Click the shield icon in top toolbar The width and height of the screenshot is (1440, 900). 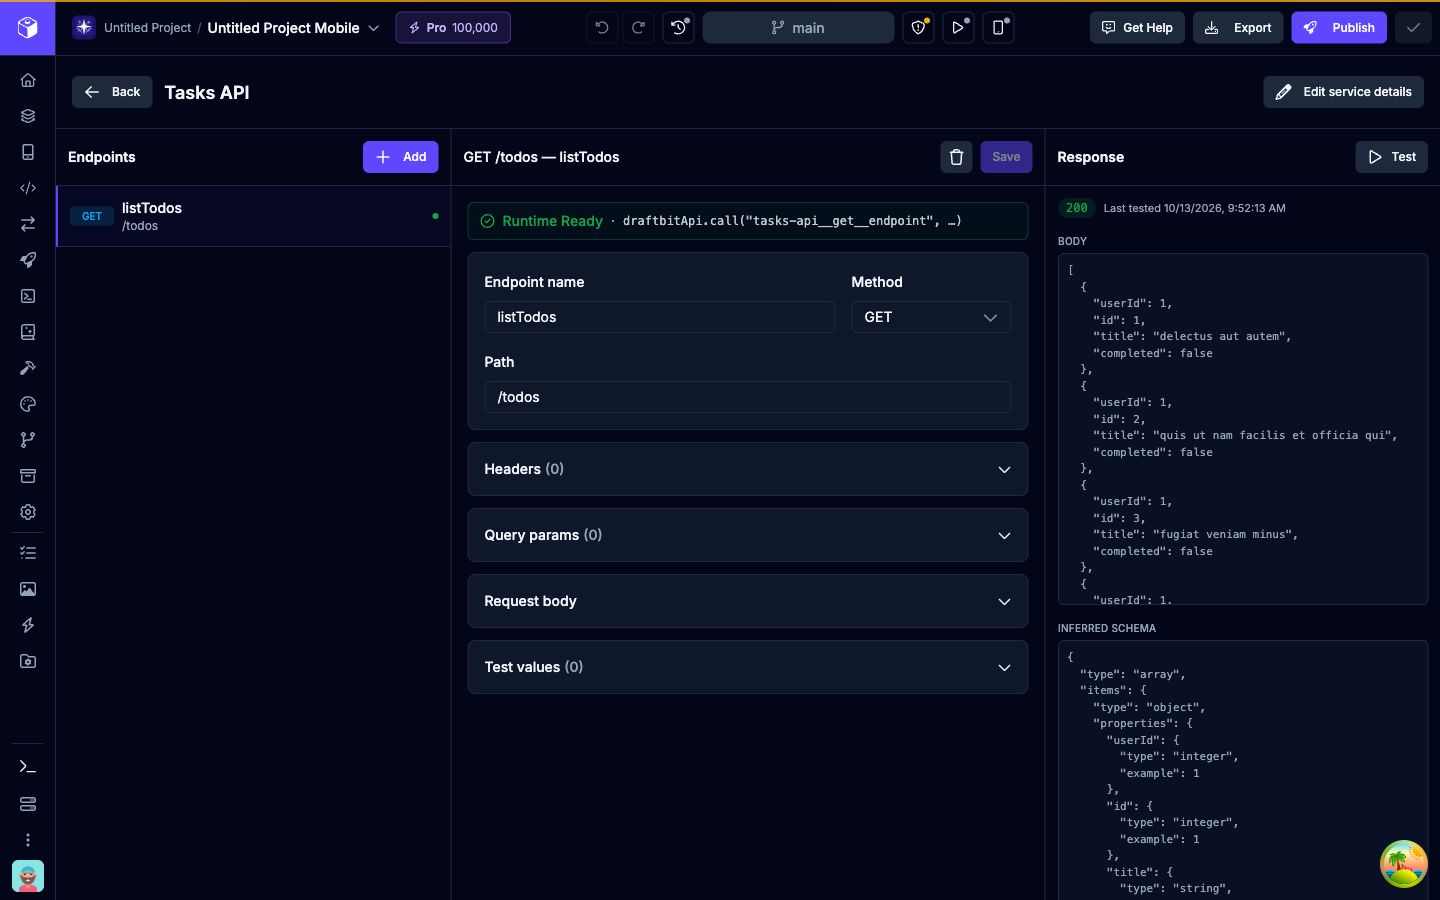(x=919, y=28)
